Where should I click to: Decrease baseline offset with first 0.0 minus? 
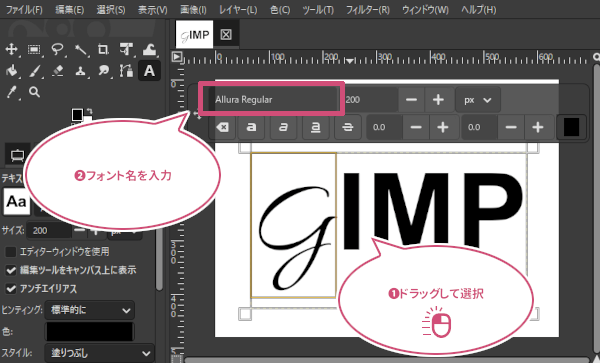416,127
